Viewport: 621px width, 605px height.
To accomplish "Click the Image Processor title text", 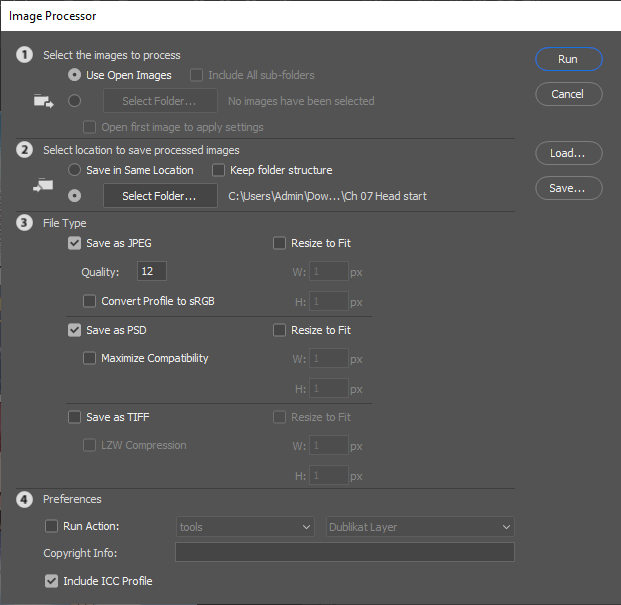I will 52,16.
